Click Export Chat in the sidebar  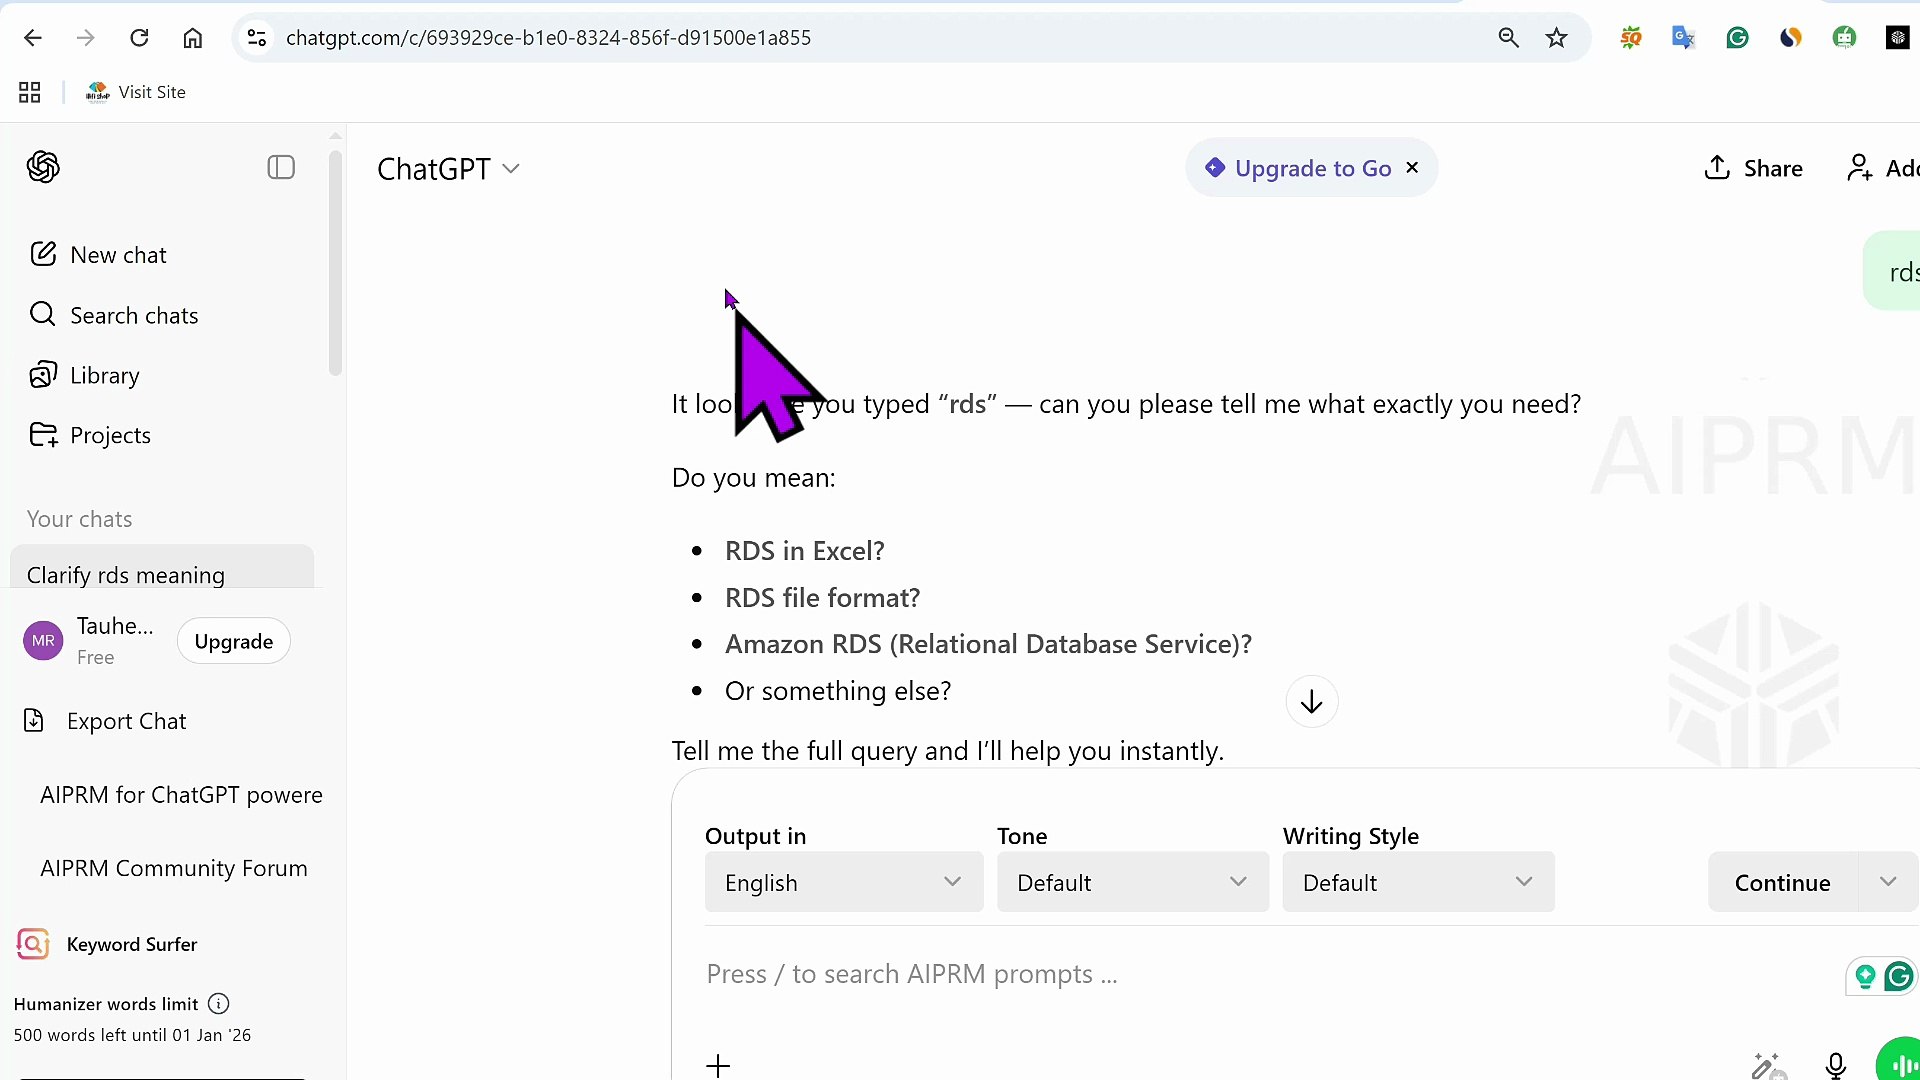click(x=127, y=720)
